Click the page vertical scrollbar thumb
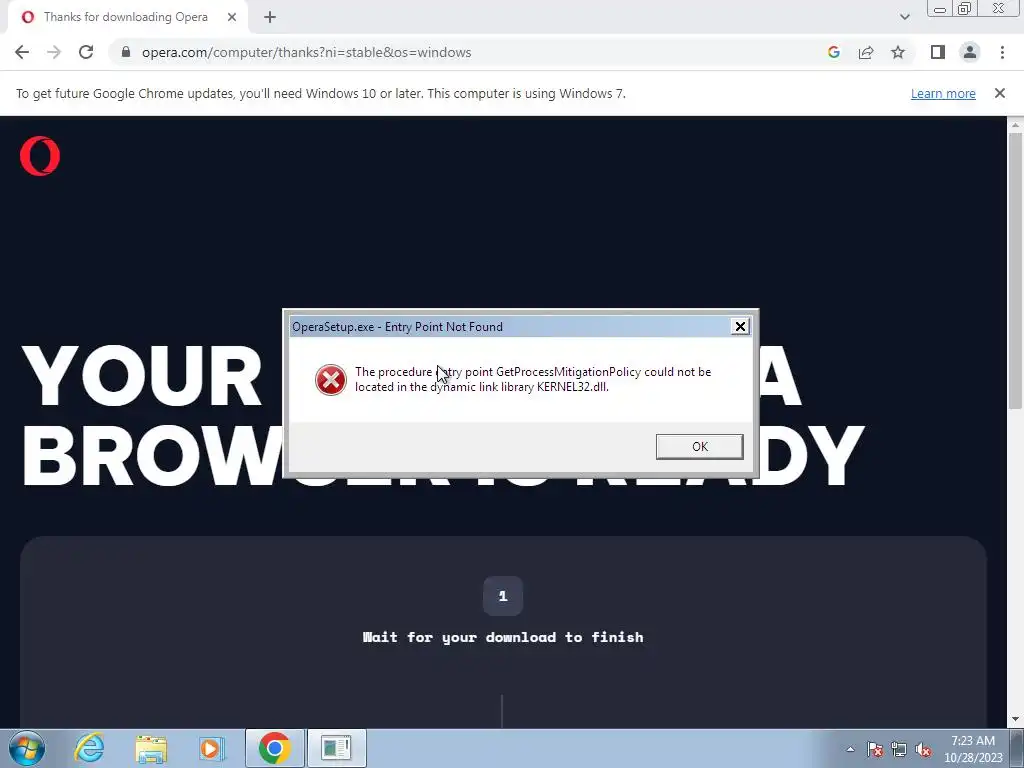The height and width of the screenshot is (768, 1024). (x=1015, y=271)
